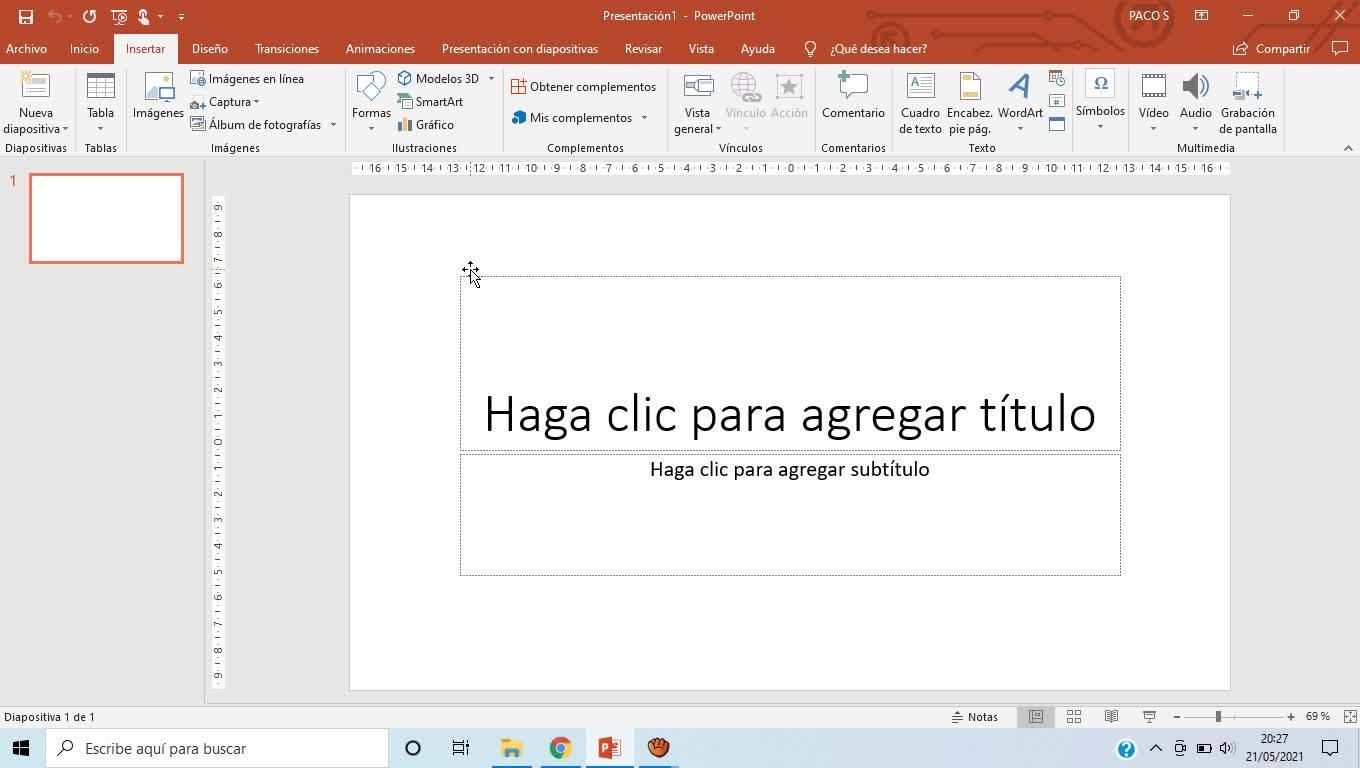Insert a Tabla from the ribbon
Viewport: 1360px width, 768px height.
click(100, 100)
